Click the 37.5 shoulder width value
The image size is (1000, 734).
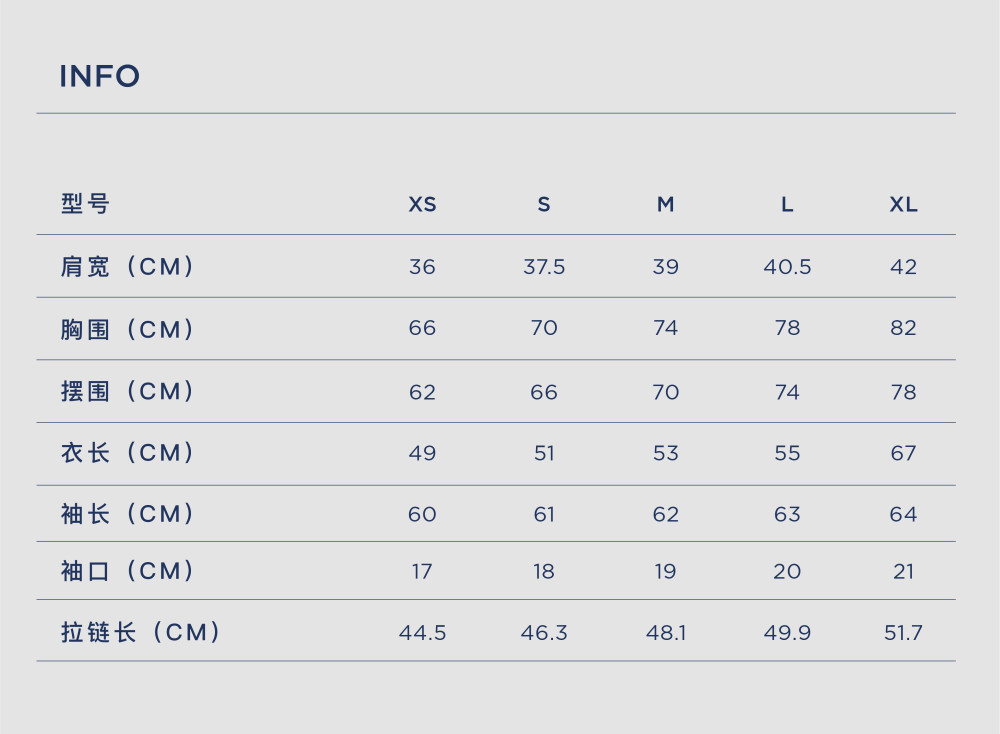(x=544, y=267)
